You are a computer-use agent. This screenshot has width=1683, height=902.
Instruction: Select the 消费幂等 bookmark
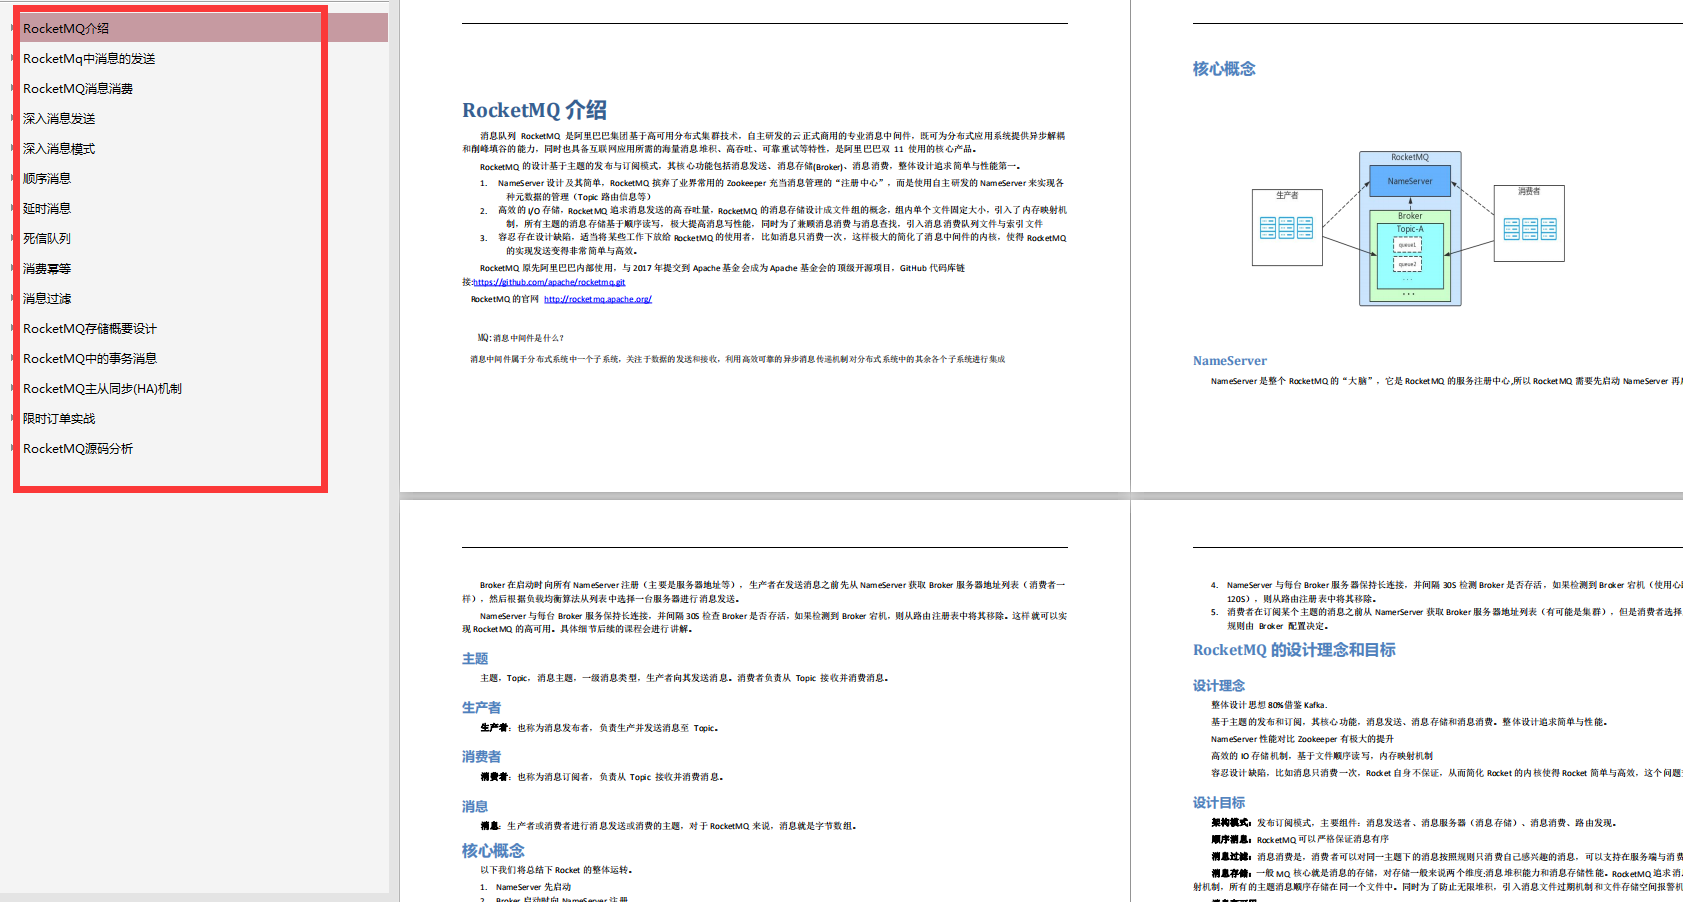(47, 269)
